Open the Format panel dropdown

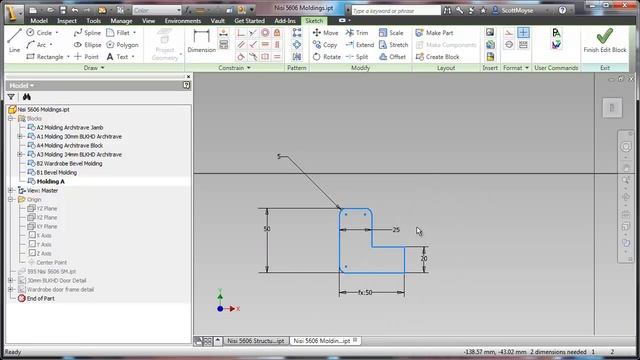tap(516, 68)
